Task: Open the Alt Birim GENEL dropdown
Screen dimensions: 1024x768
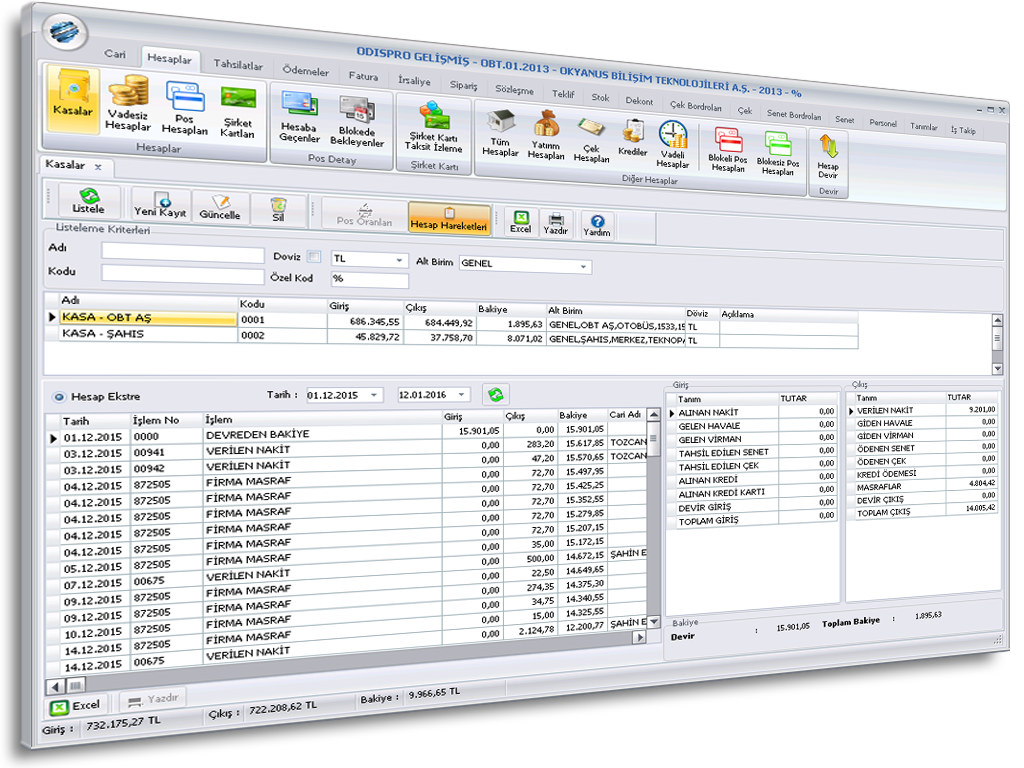Action: click(583, 266)
